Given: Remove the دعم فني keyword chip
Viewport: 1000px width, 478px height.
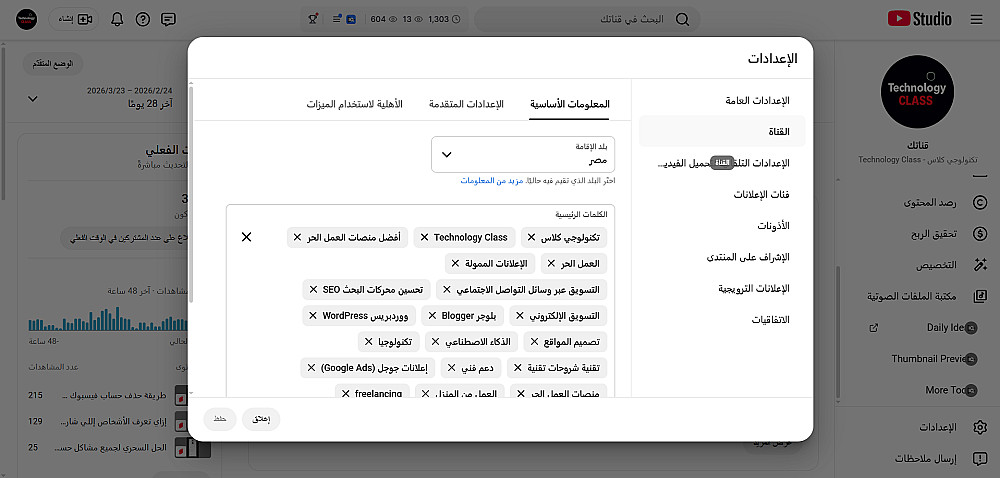Looking at the screenshot, I should point(452,368).
